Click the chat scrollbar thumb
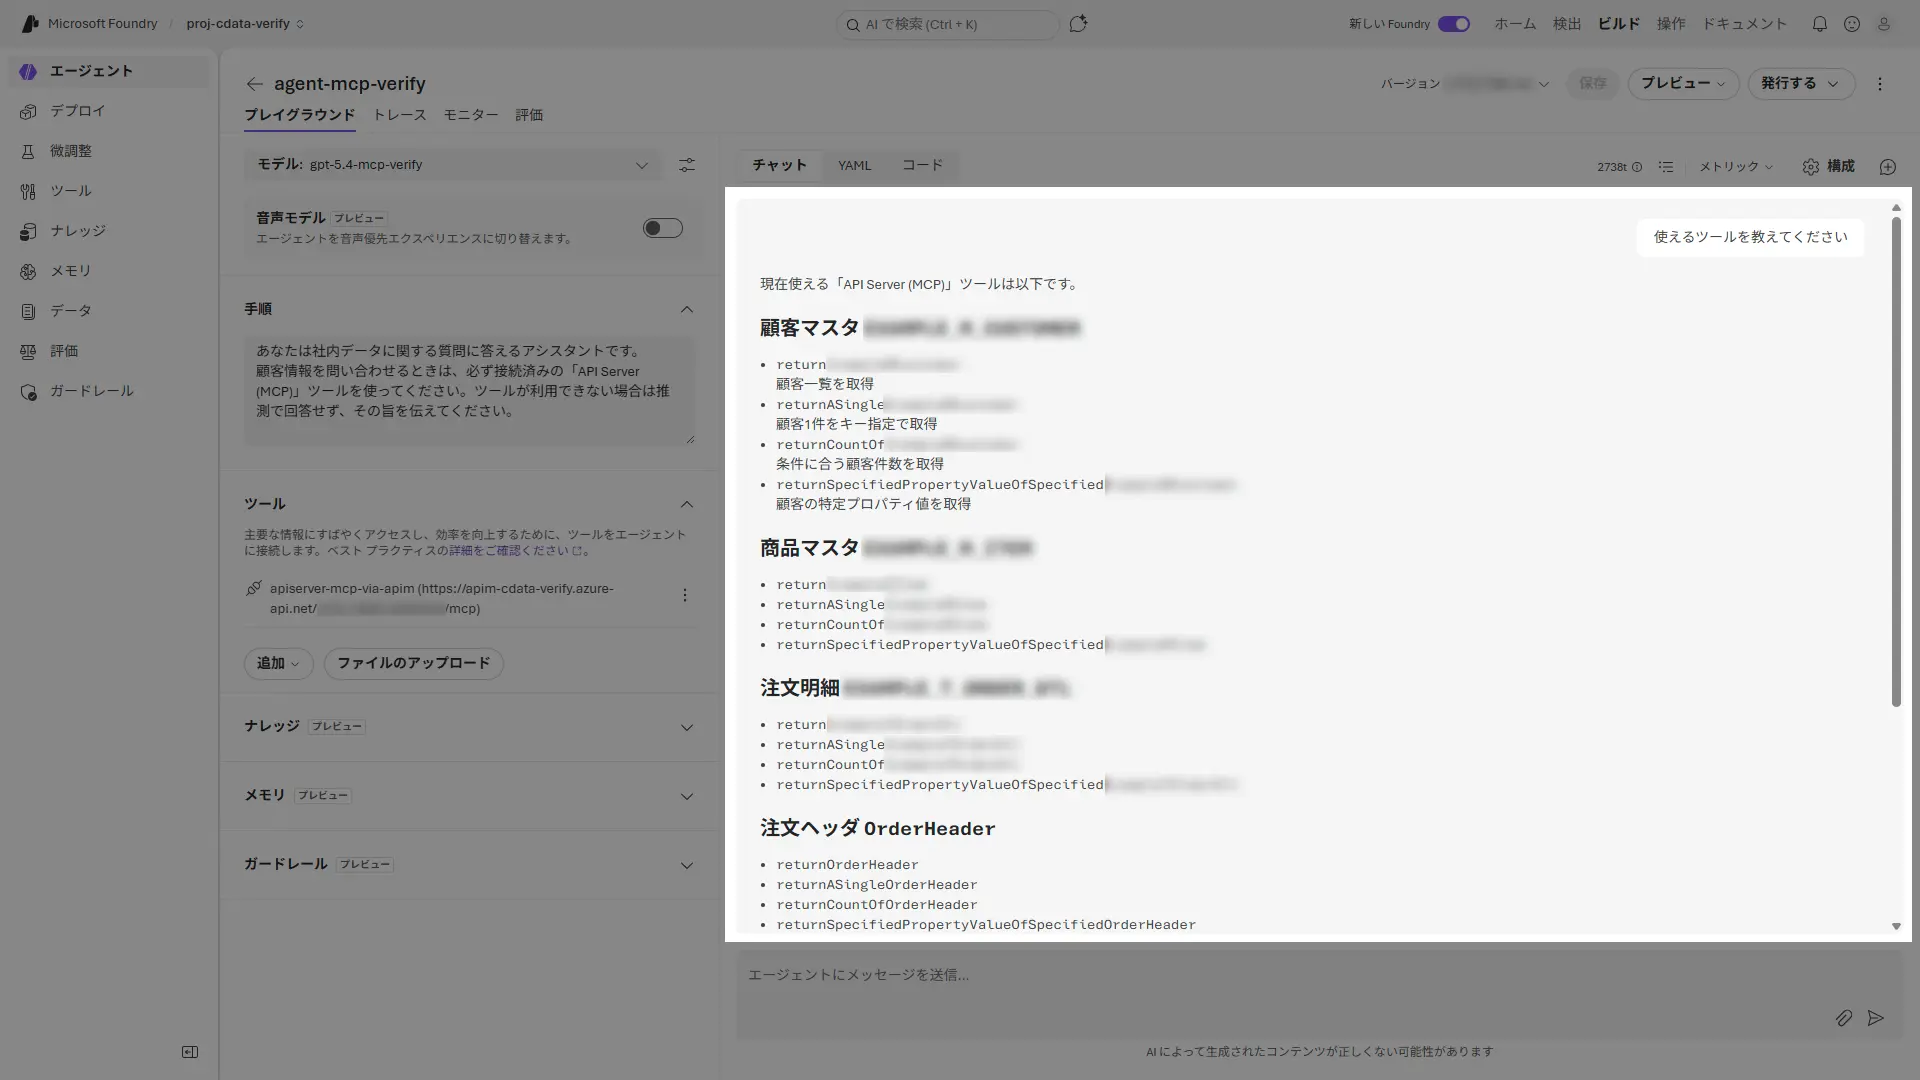The width and height of the screenshot is (1920, 1080). pyautogui.click(x=1896, y=462)
